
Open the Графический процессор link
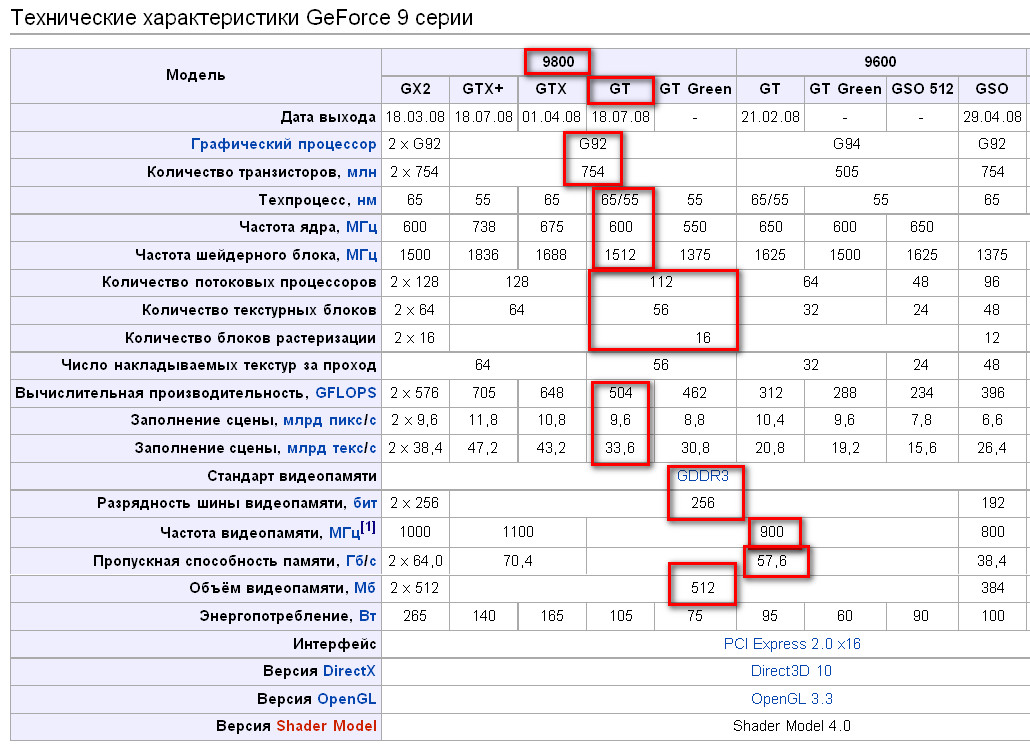pyautogui.click(x=283, y=144)
